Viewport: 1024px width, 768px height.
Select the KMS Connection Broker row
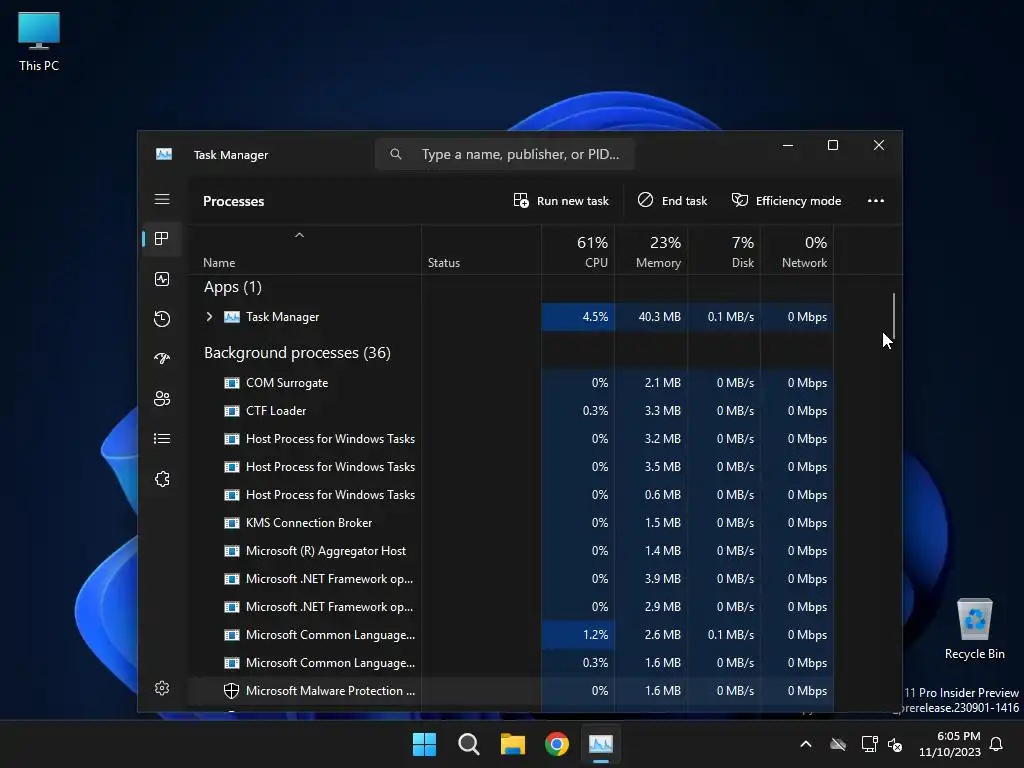click(x=511, y=523)
